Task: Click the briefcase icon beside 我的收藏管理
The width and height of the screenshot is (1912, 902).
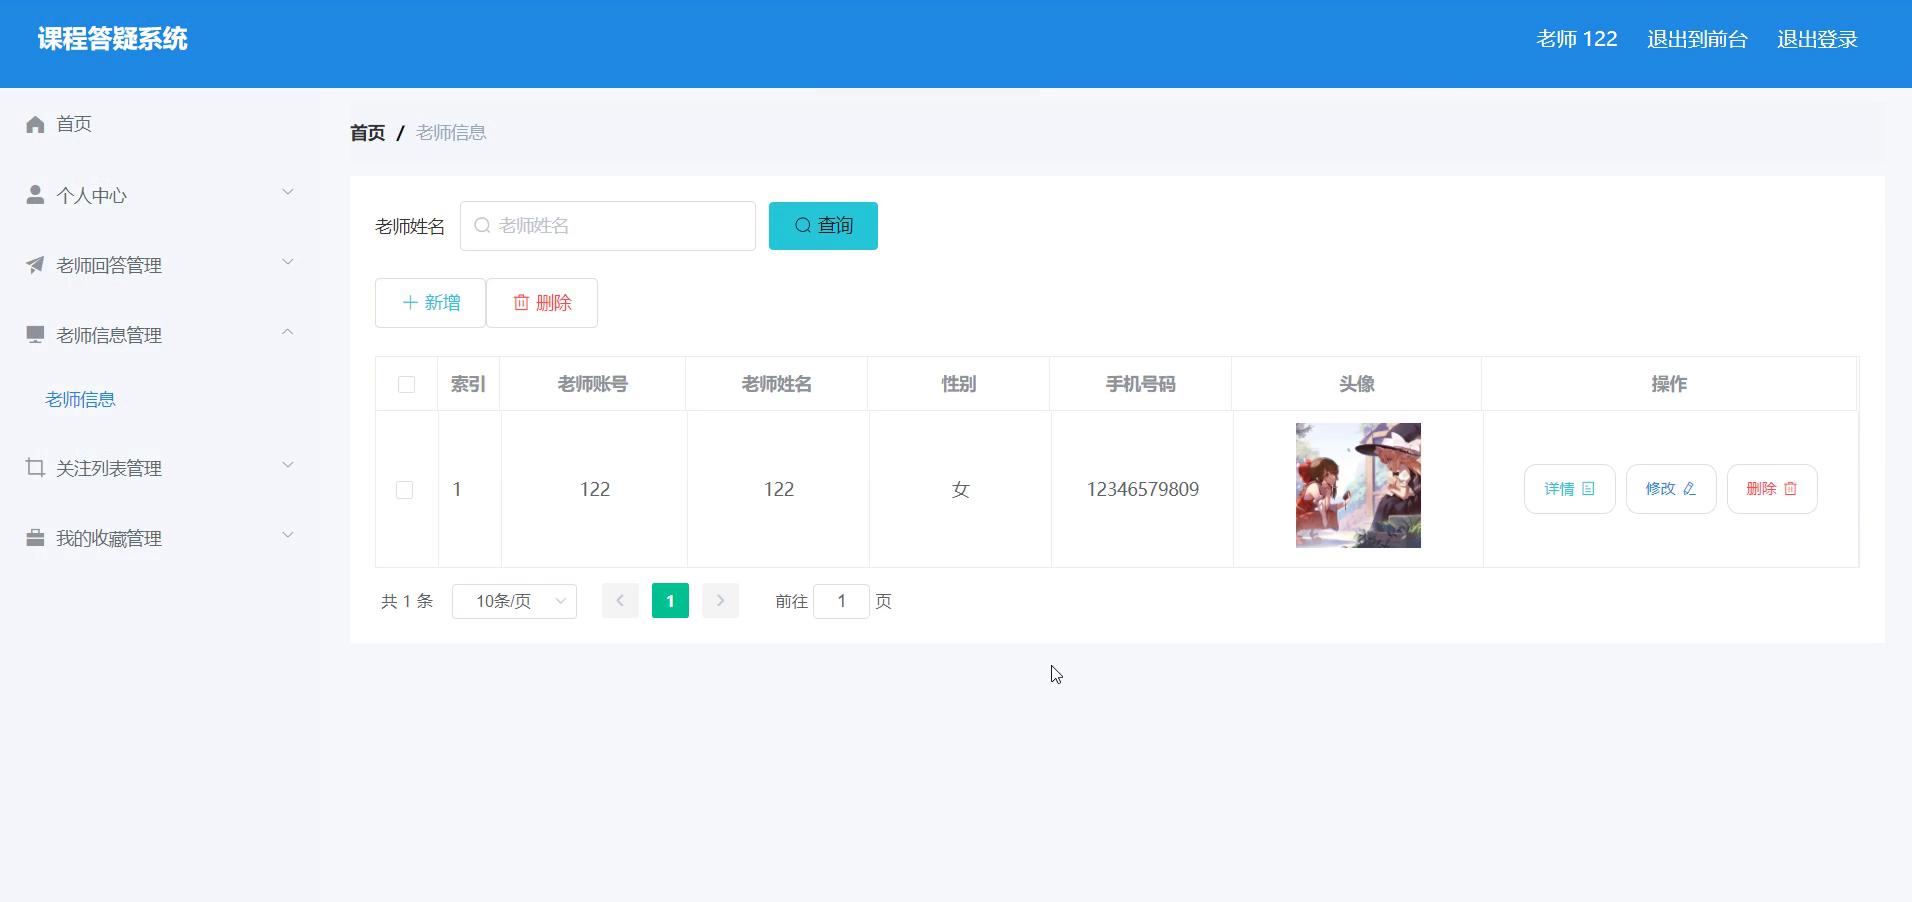Action: tap(35, 538)
